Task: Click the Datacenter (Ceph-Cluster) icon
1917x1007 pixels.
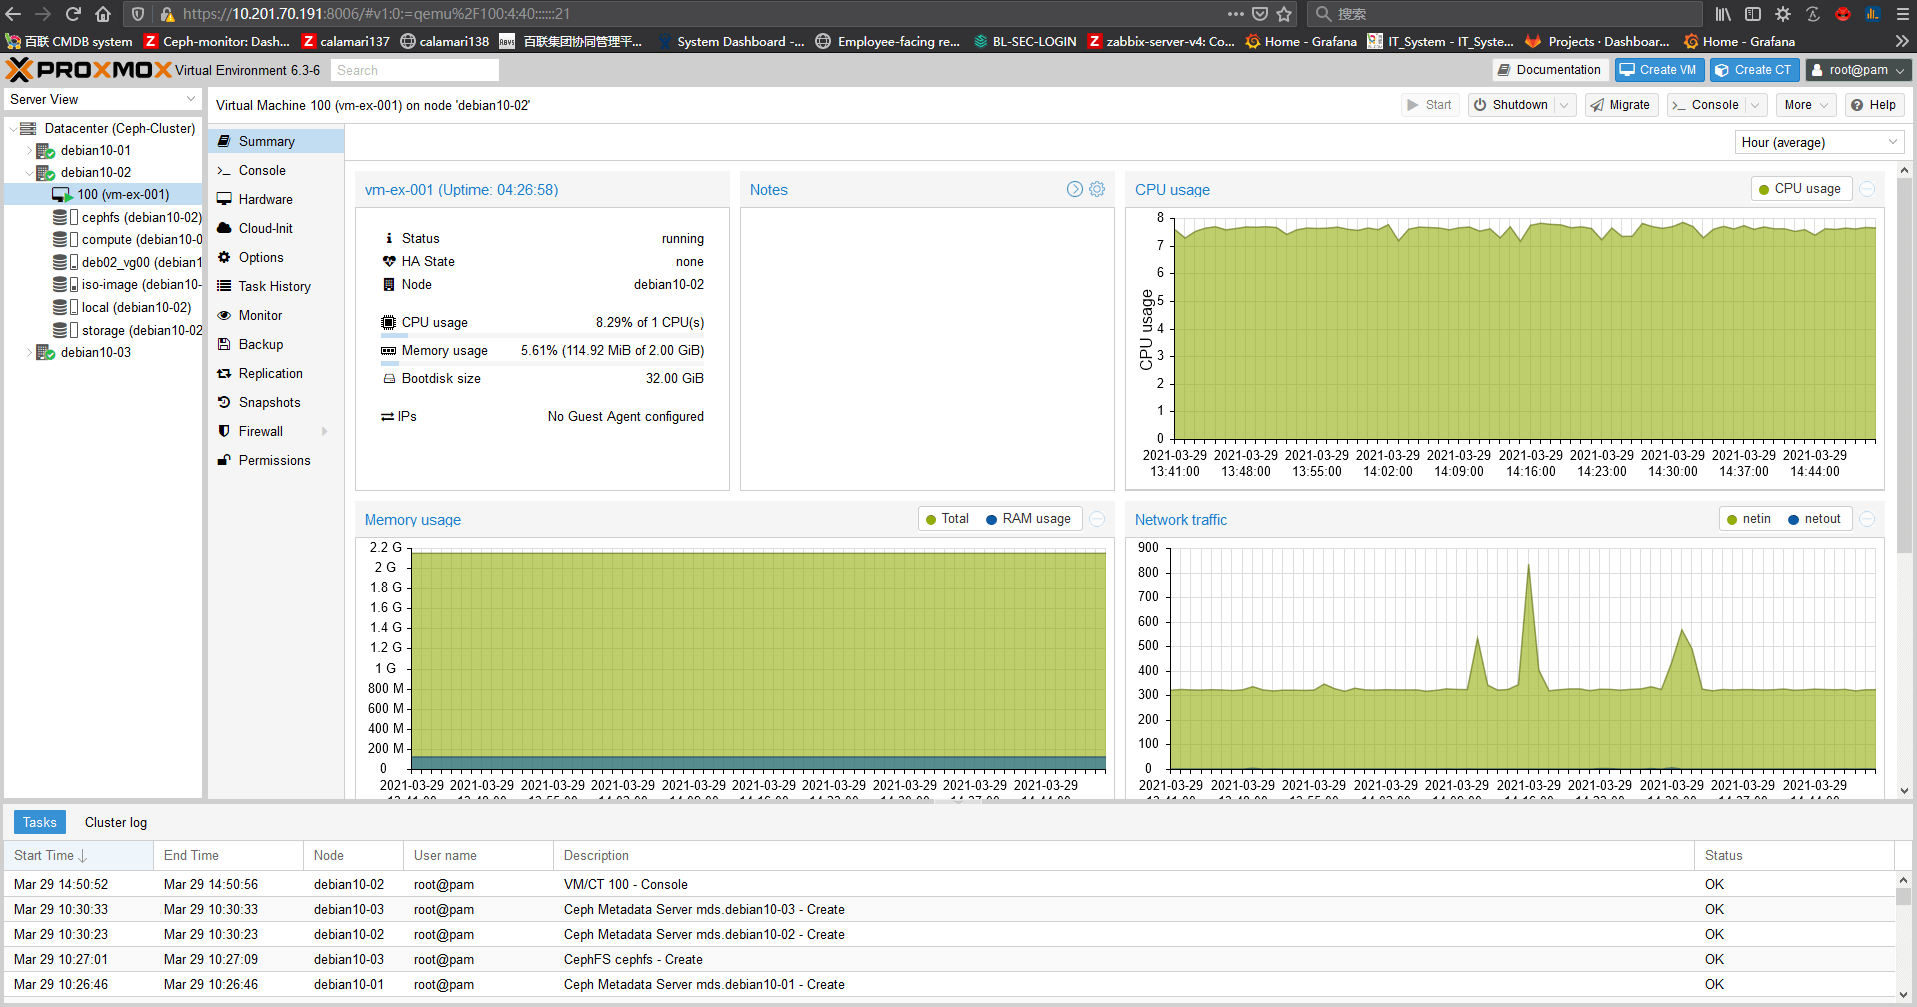Action: [28, 129]
